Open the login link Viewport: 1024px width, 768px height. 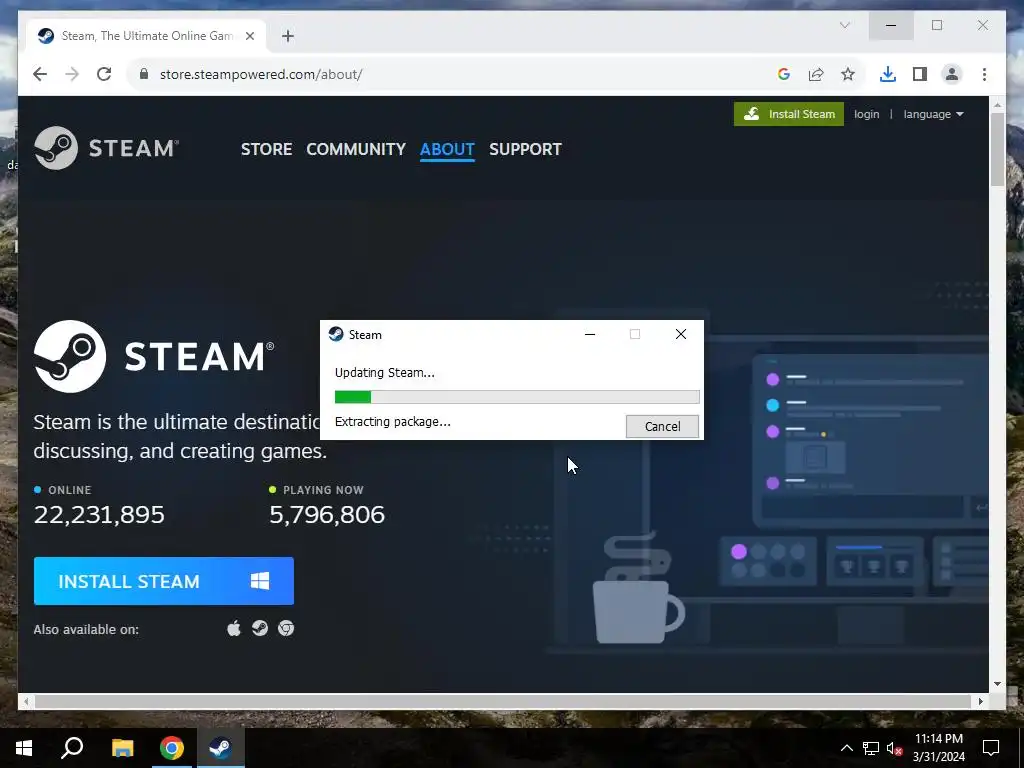867,114
